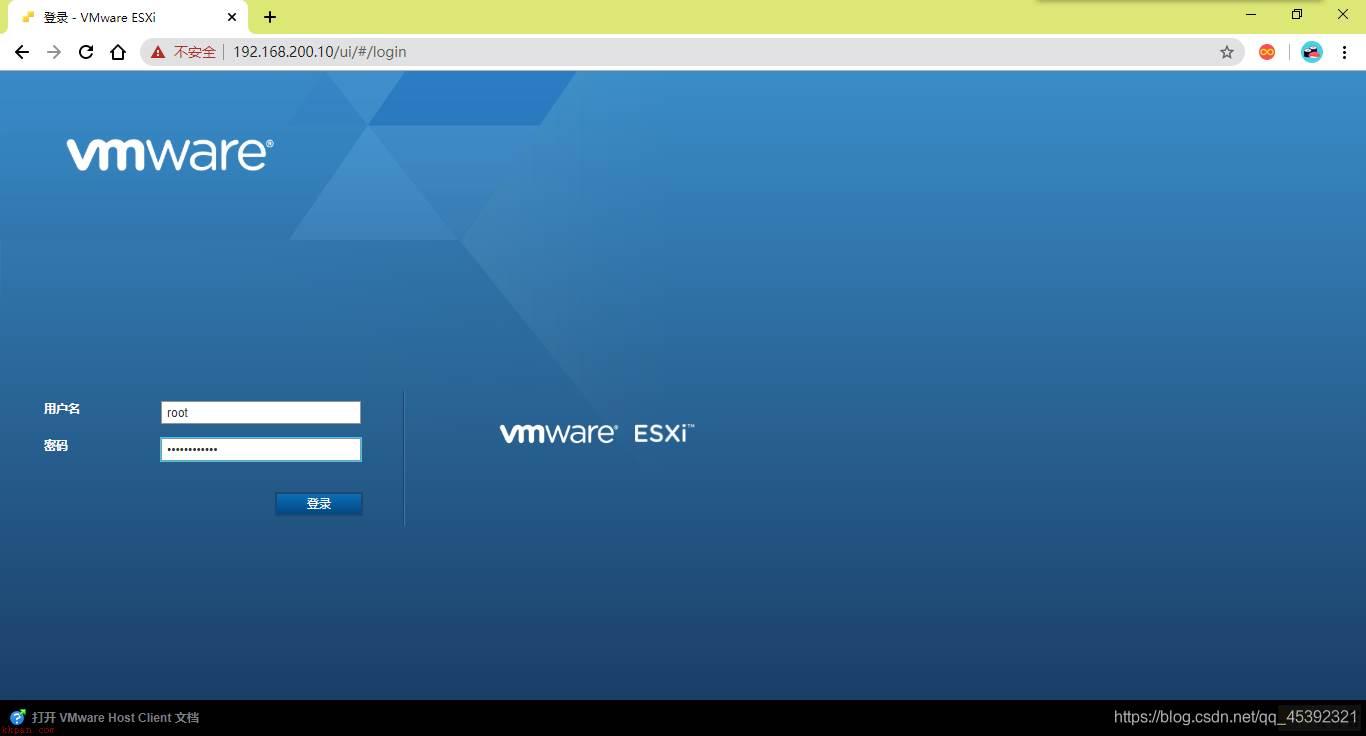Screen dimensions: 1366x736
Task: Go to the browser Home page
Action: pyautogui.click(x=118, y=52)
